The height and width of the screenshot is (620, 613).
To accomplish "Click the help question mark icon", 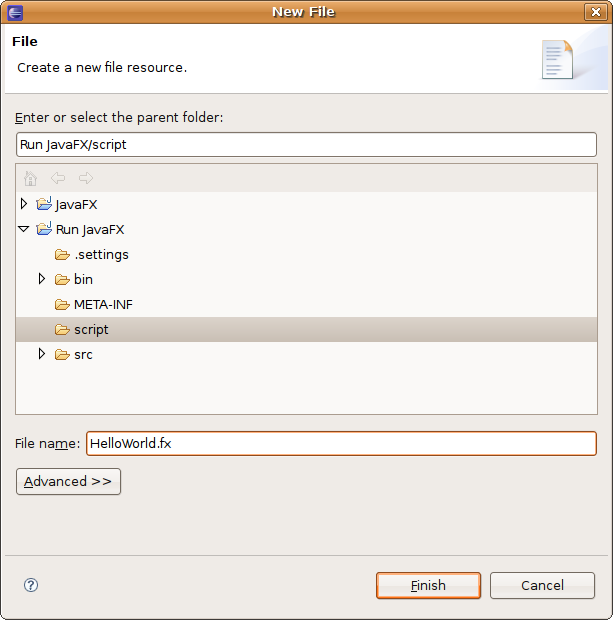I will pyautogui.click(x=31, y=585).
